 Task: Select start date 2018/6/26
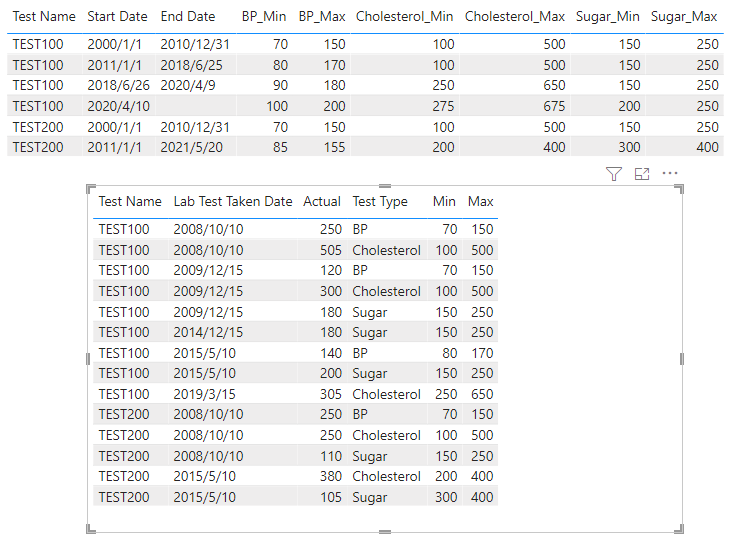click(x=119, y=85)
